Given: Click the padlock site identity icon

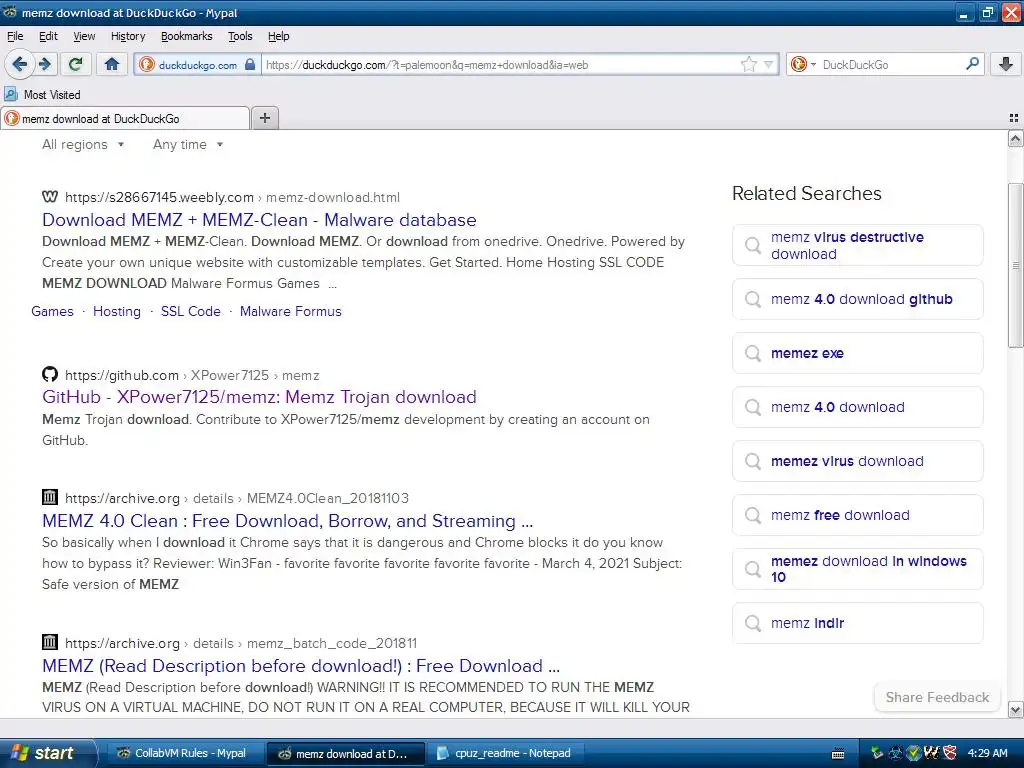Looking at the screenshot, I should point(249,64).
